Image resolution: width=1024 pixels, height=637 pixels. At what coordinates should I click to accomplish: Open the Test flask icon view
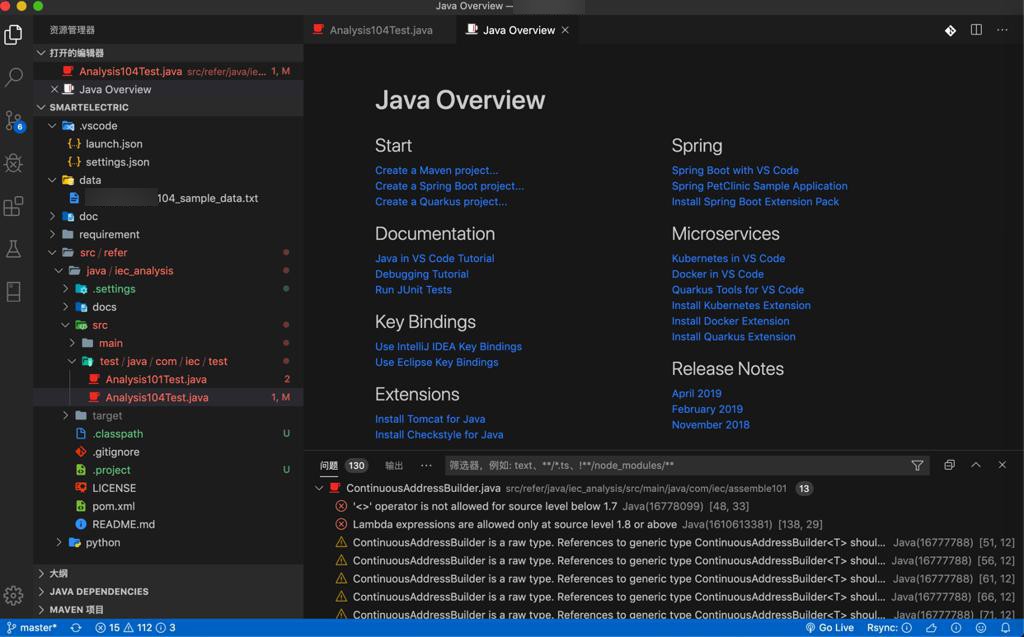pos(14,250)
